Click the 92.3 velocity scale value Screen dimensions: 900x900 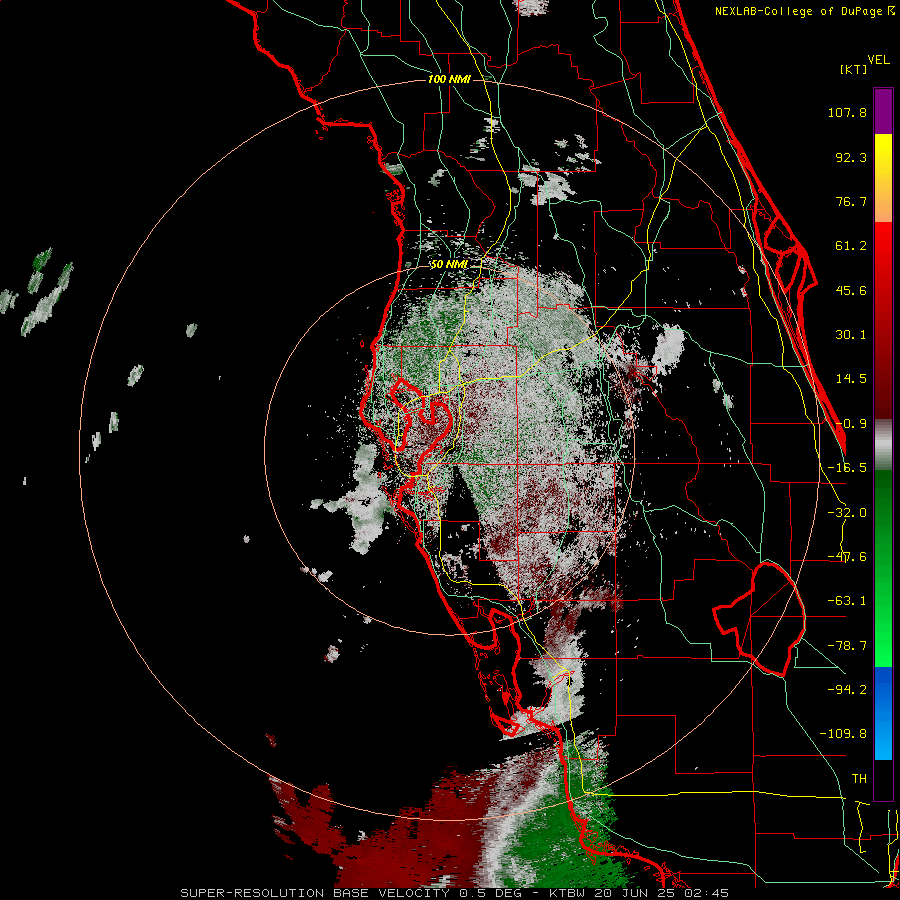pyautogui.click(x=851, y=157)
